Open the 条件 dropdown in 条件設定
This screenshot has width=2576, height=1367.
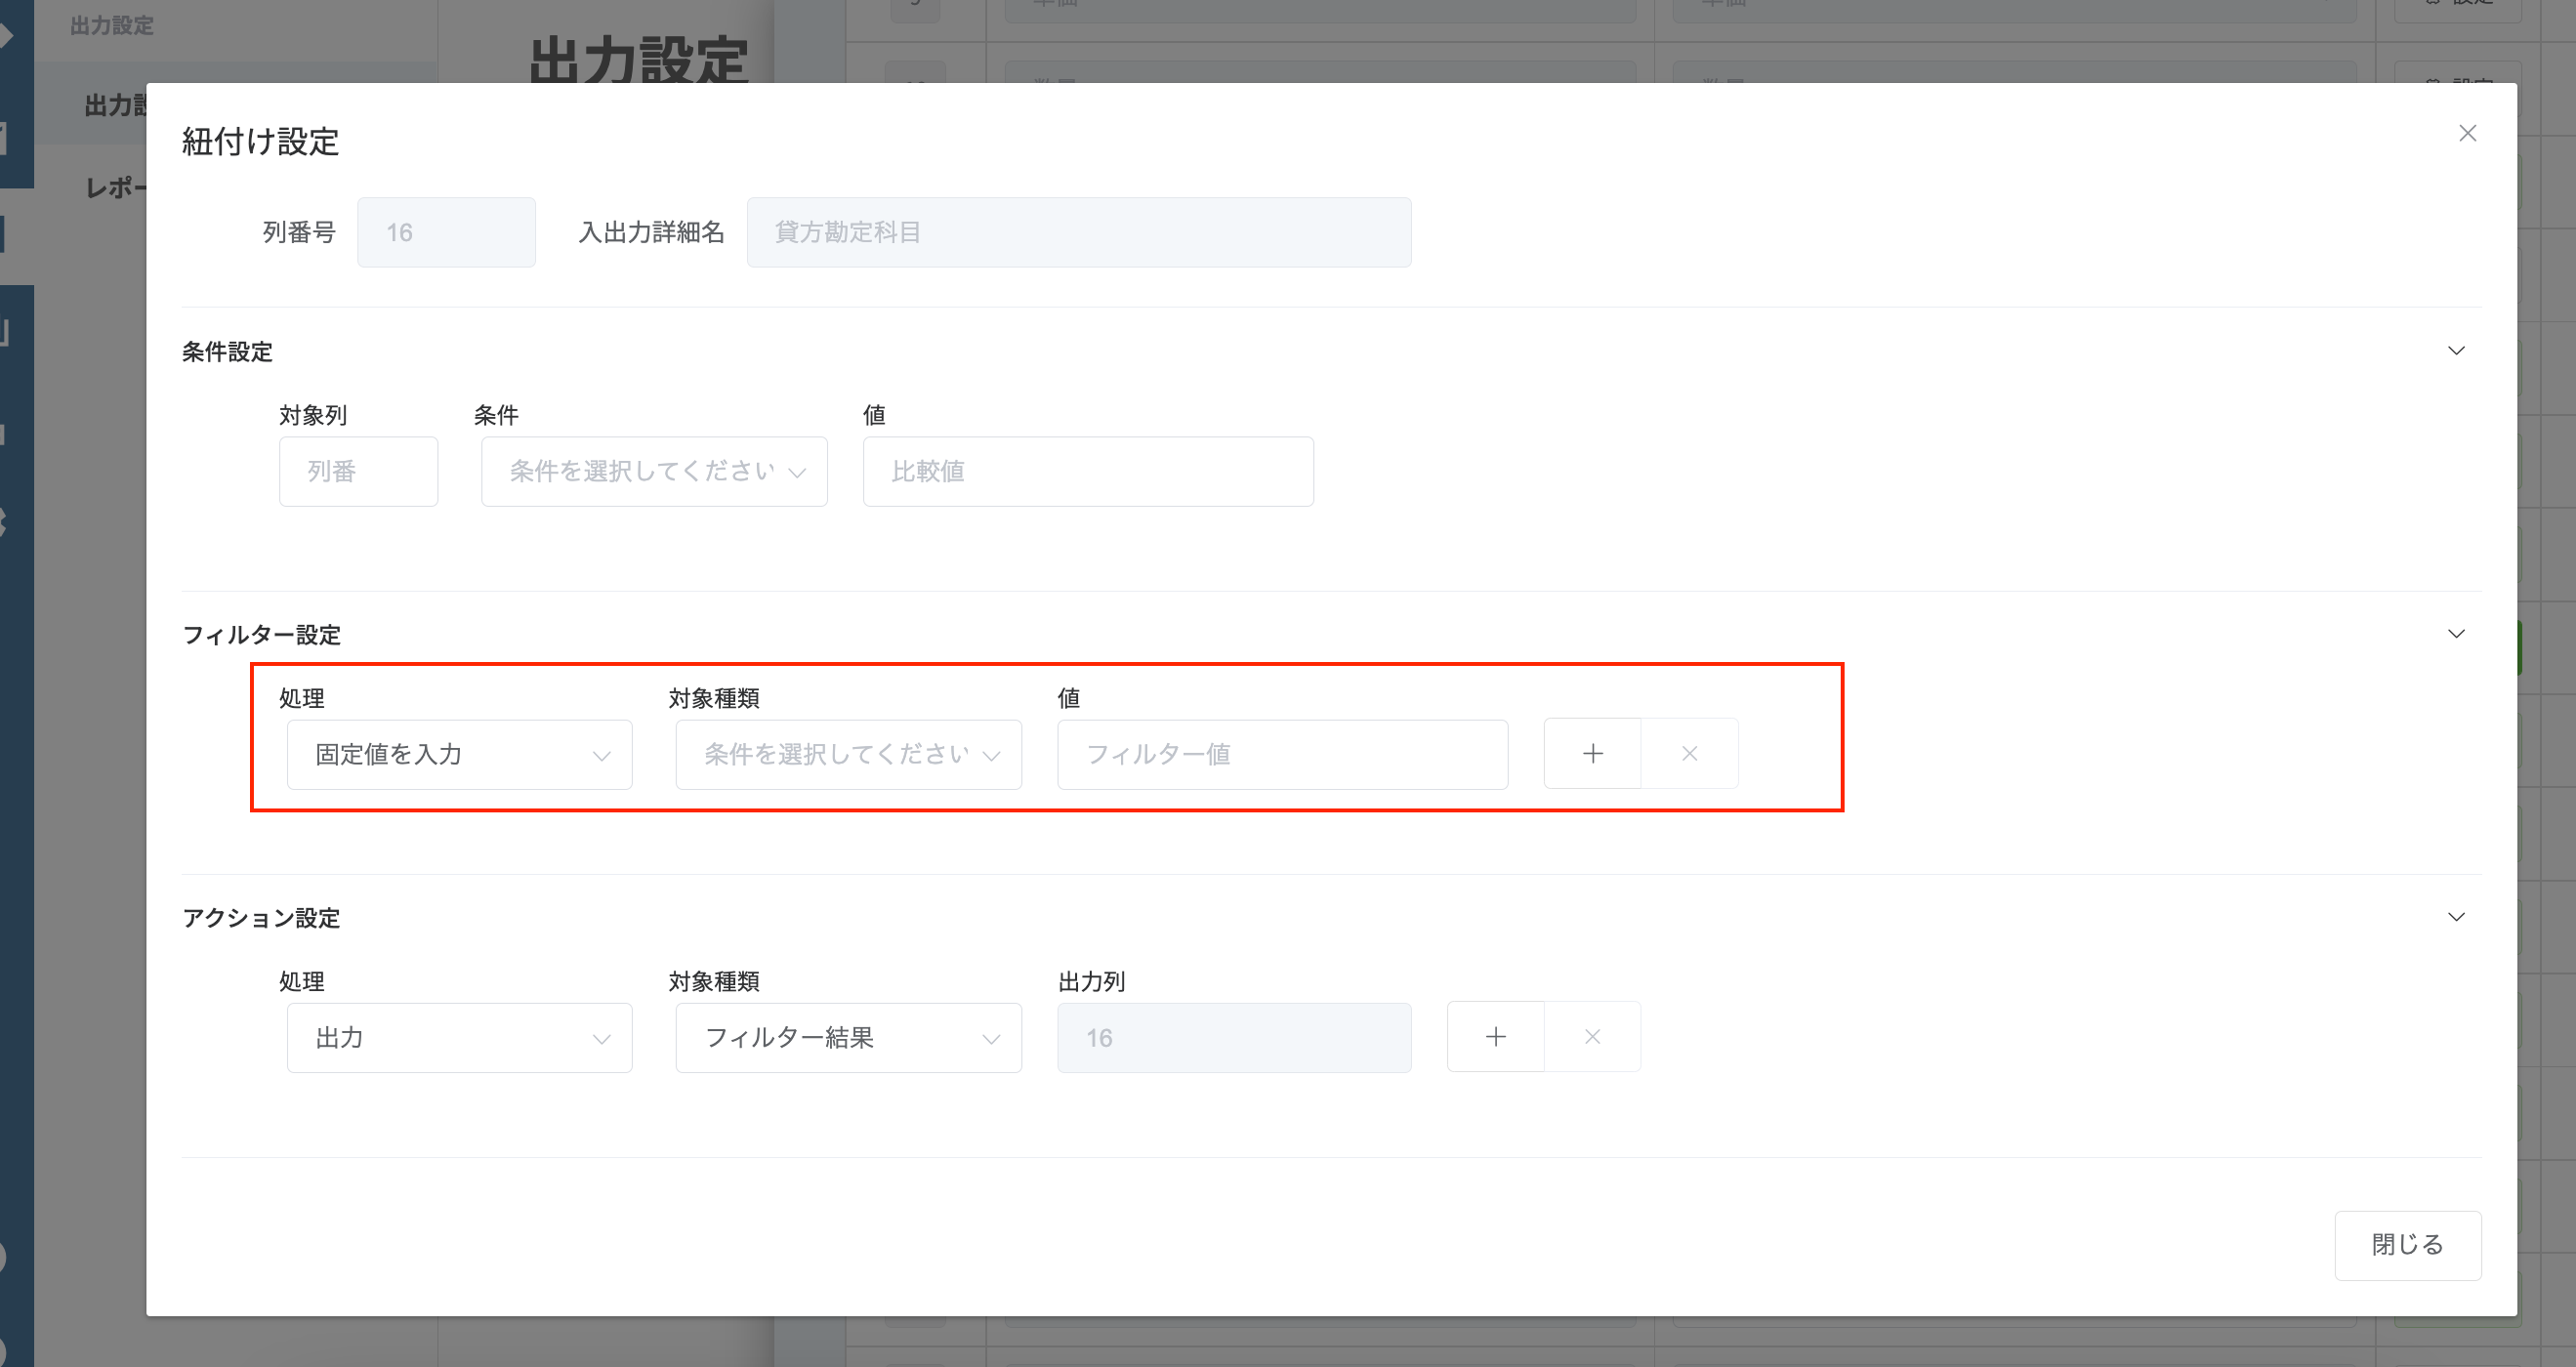(654, 471)
